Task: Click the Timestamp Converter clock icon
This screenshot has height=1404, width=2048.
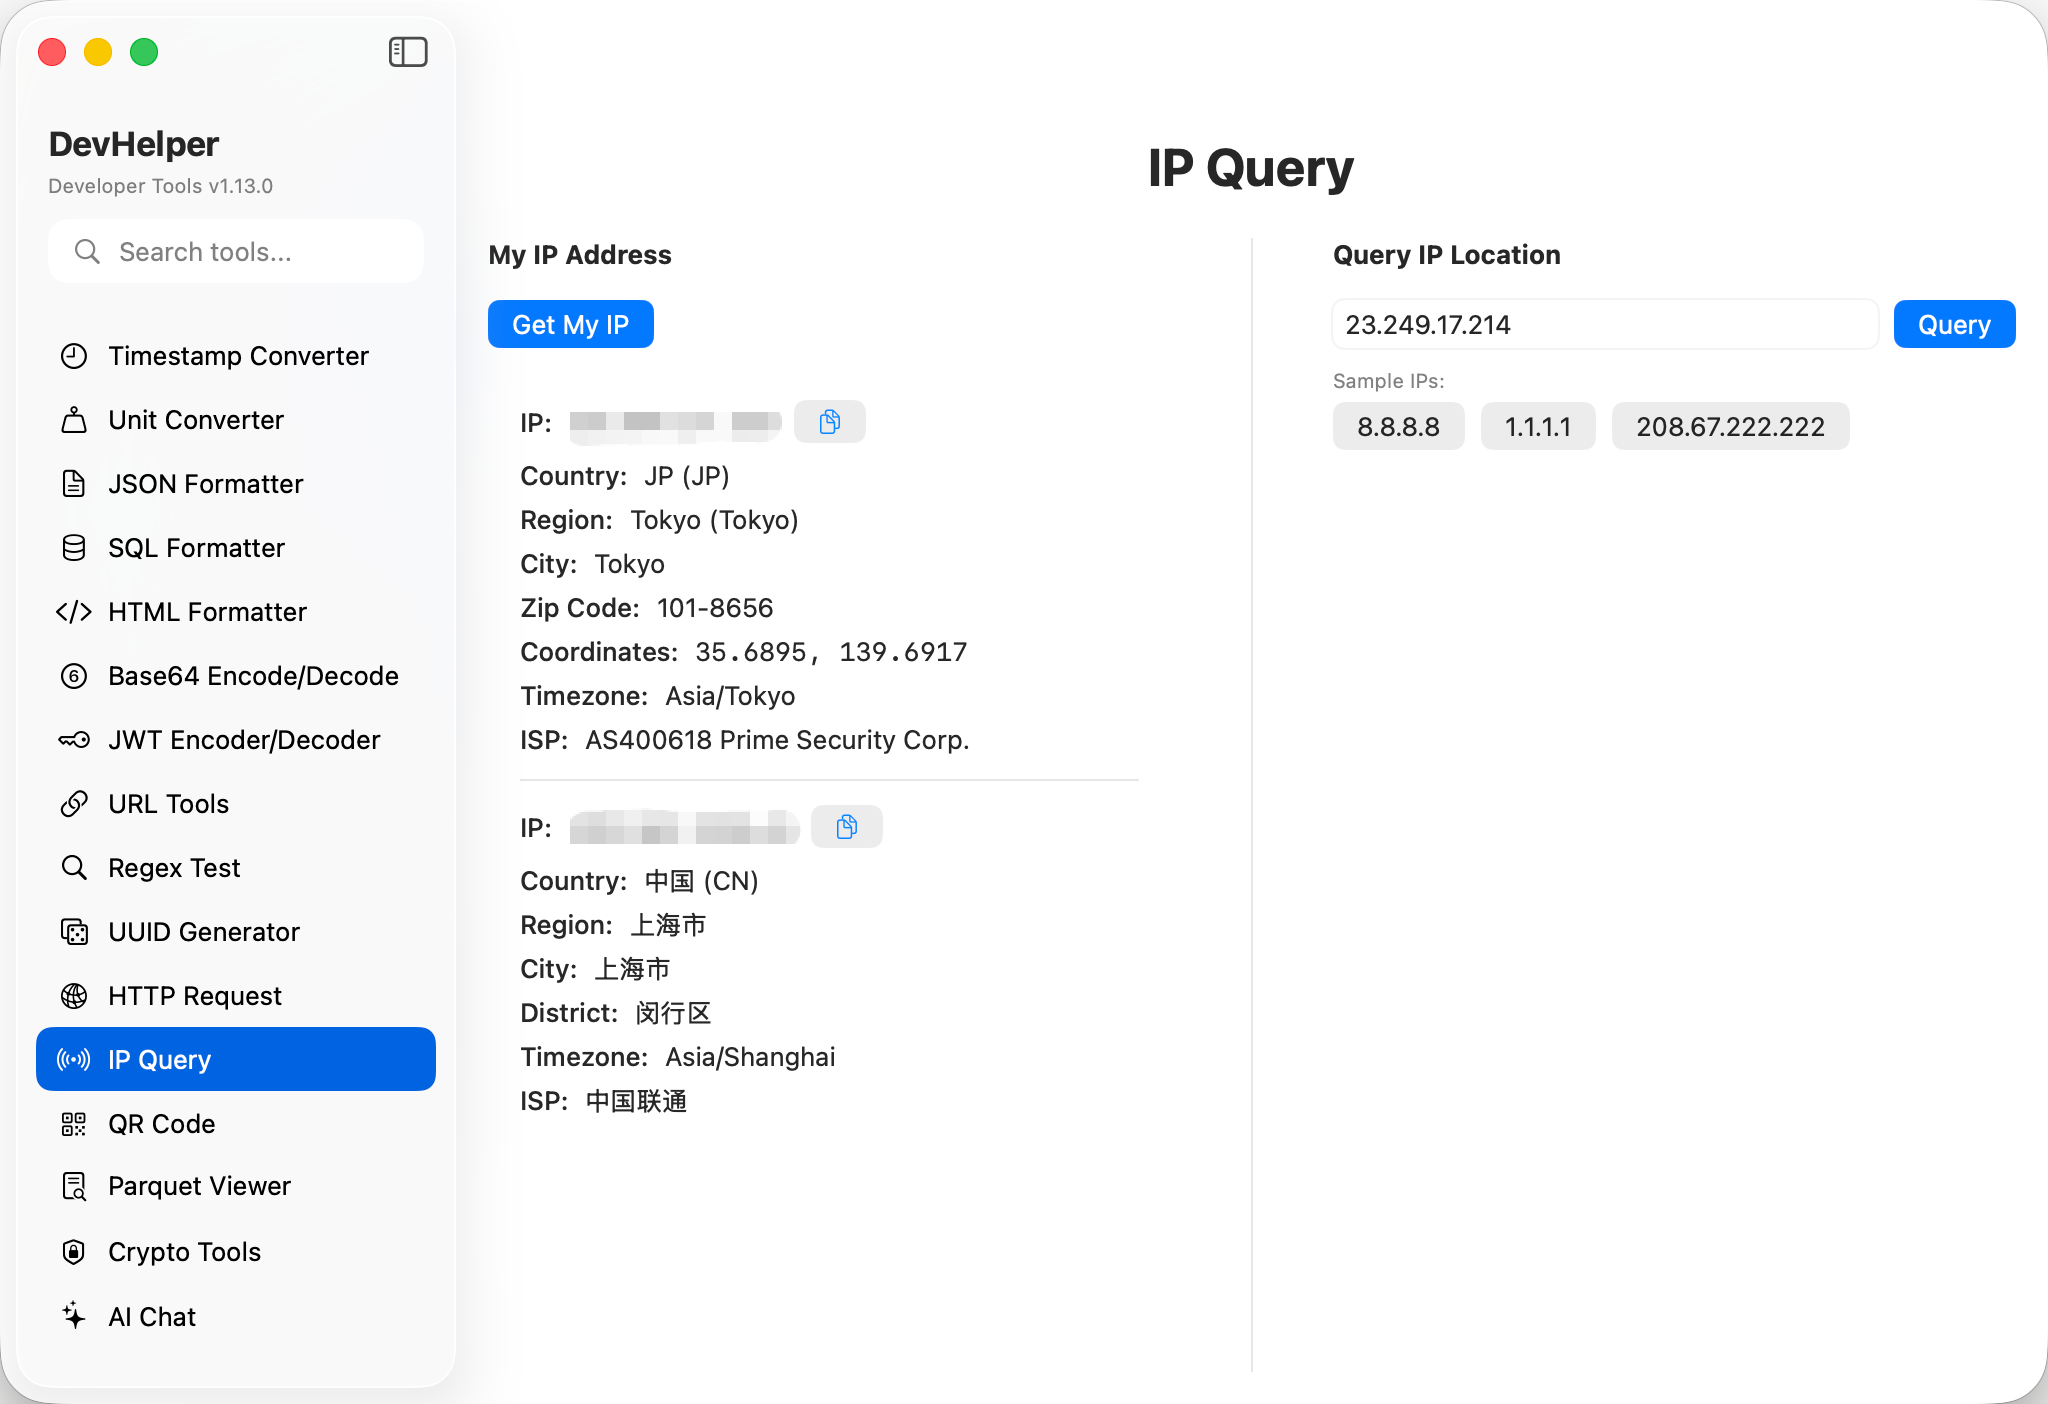Action: pyautogui.click(x=74, y=356)
